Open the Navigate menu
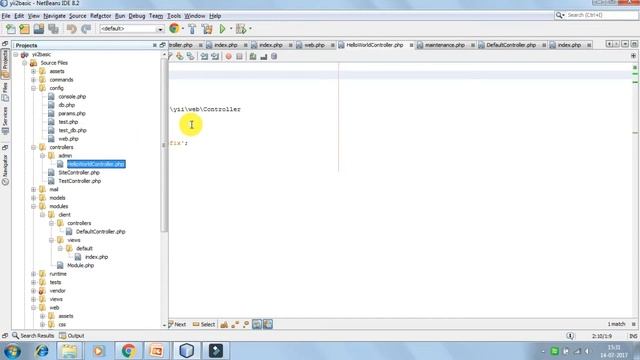 pos(54,16)
